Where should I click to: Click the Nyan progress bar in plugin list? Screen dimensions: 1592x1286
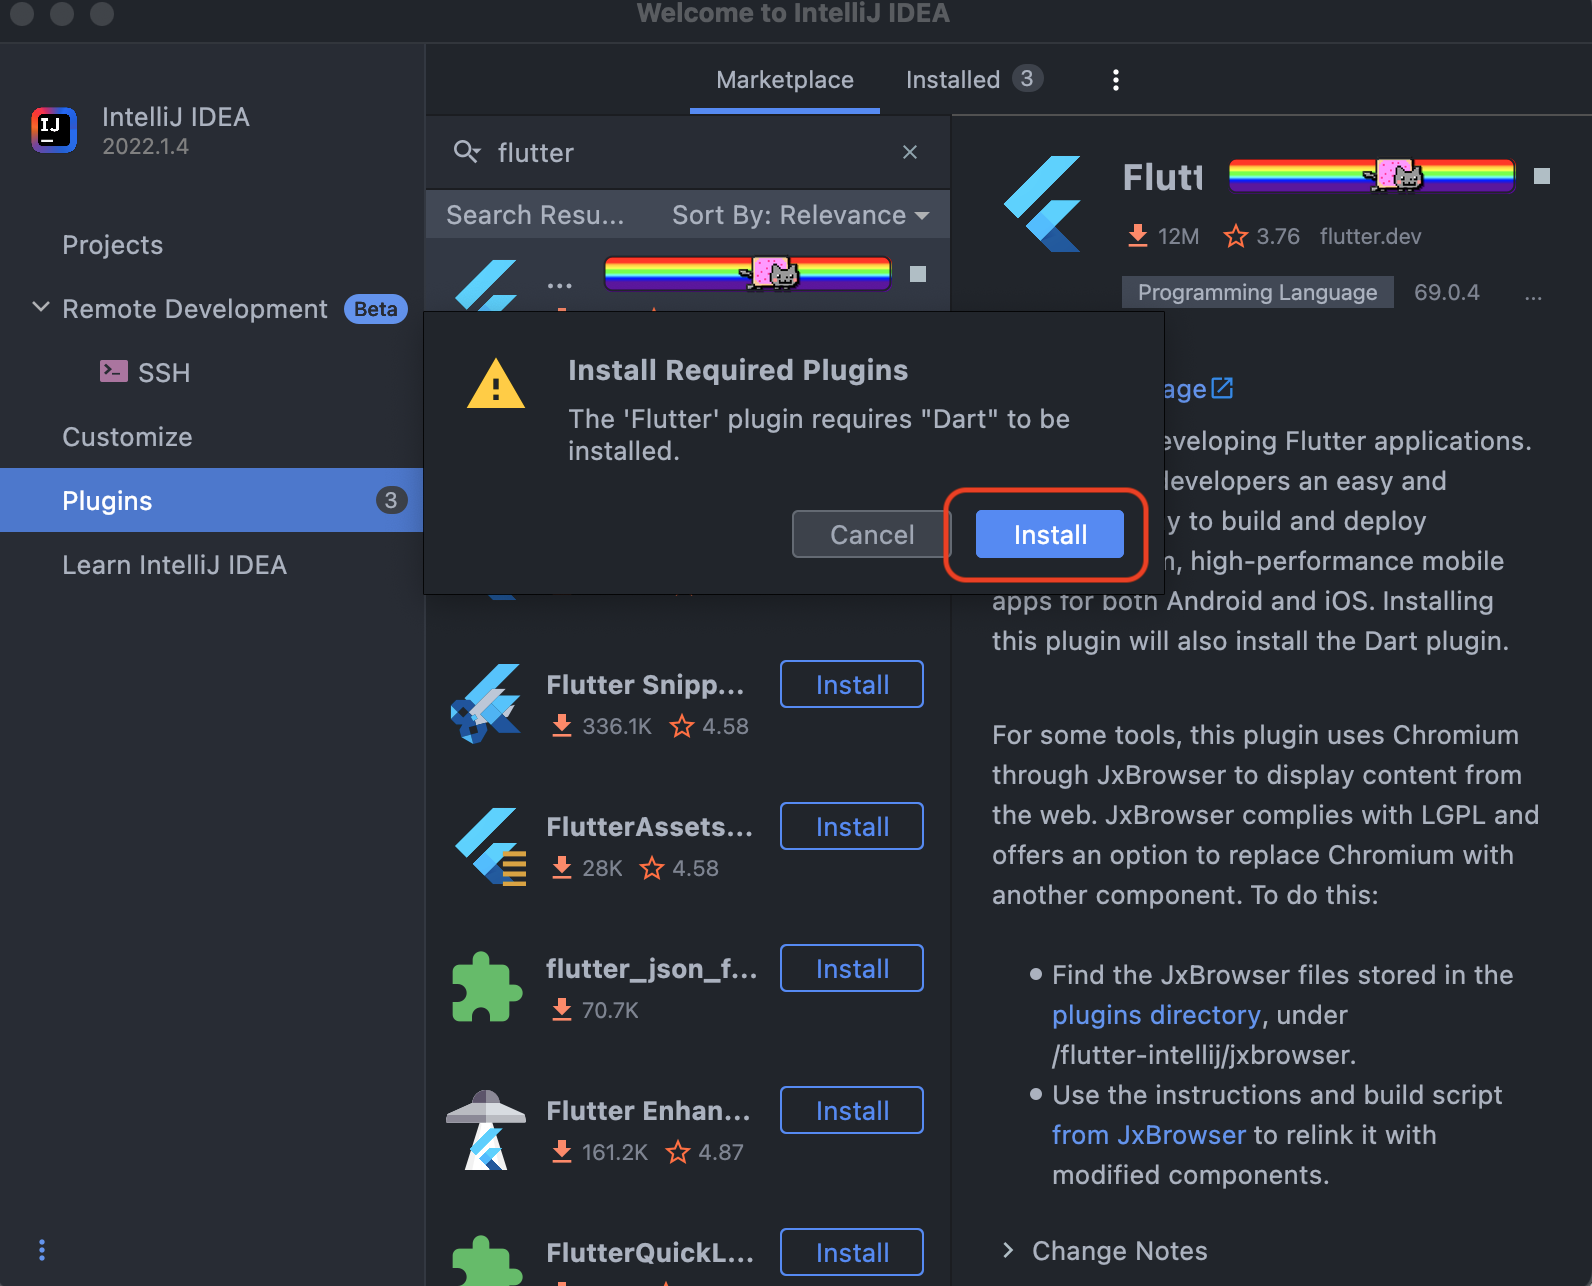click(x=747, y=274)
